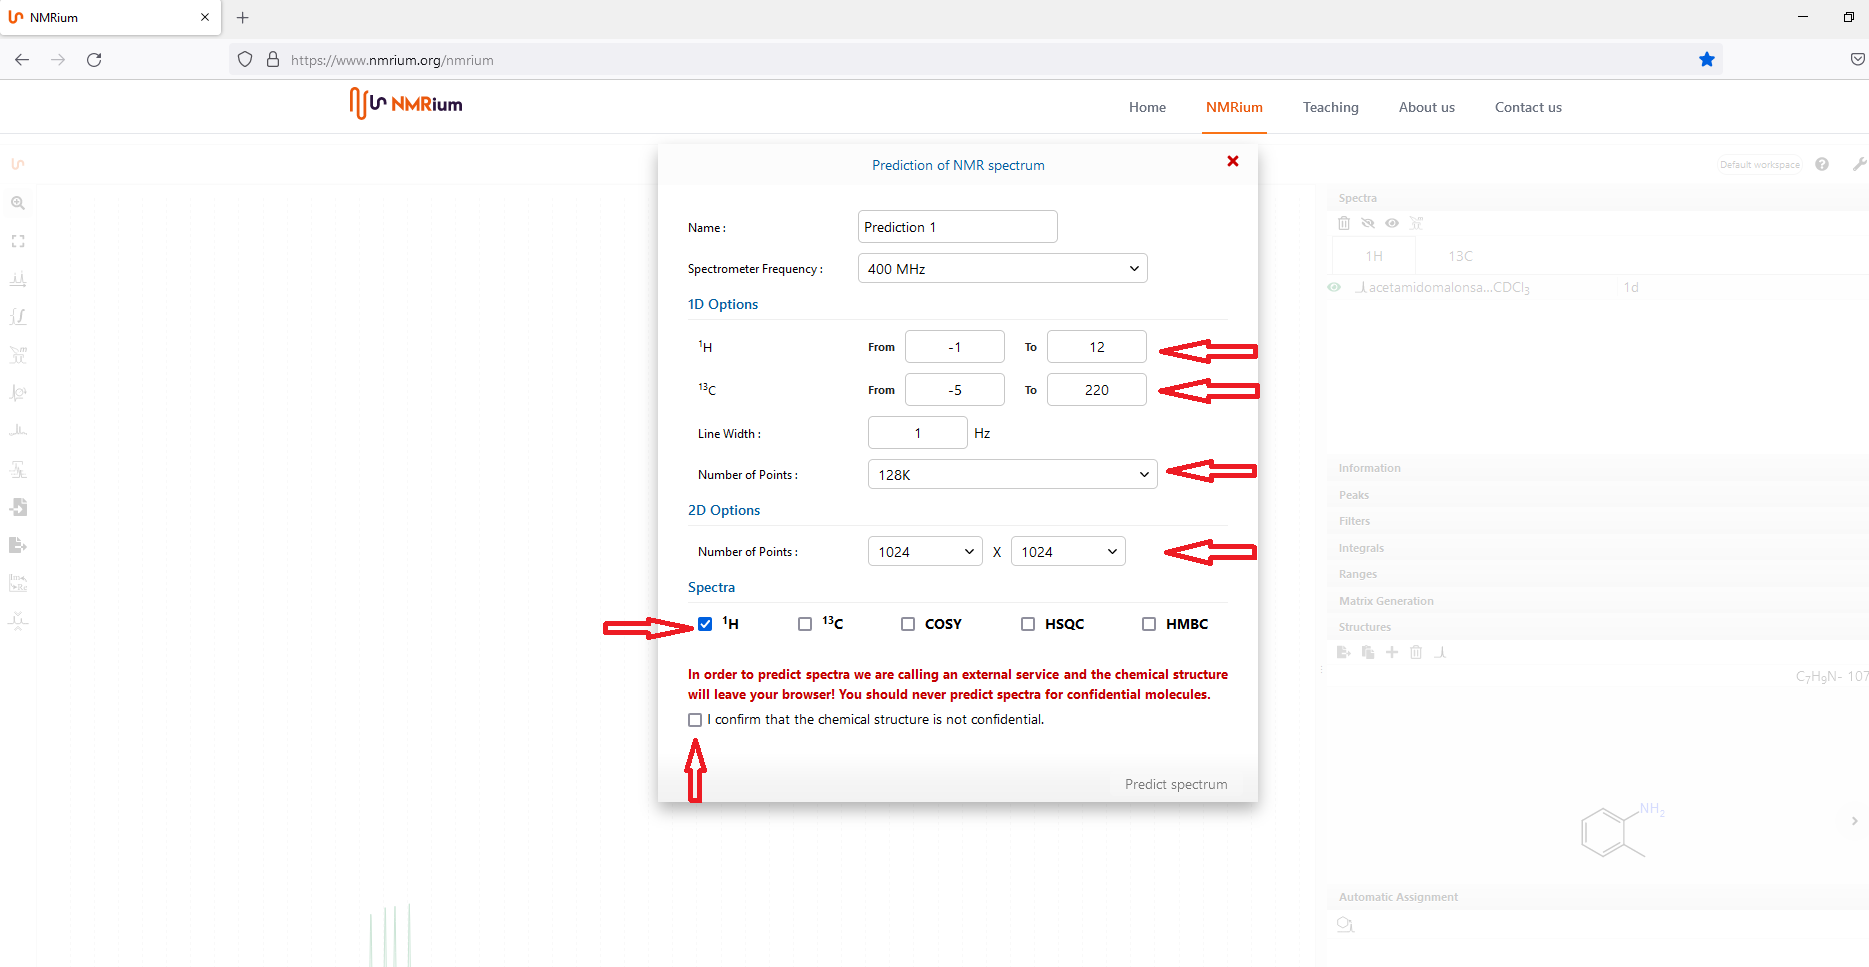This screenshot has width=1869, height=967.
Task: Click export structure icon in Structures panel
Action: pyautogui.click(x=1344, y=652)
